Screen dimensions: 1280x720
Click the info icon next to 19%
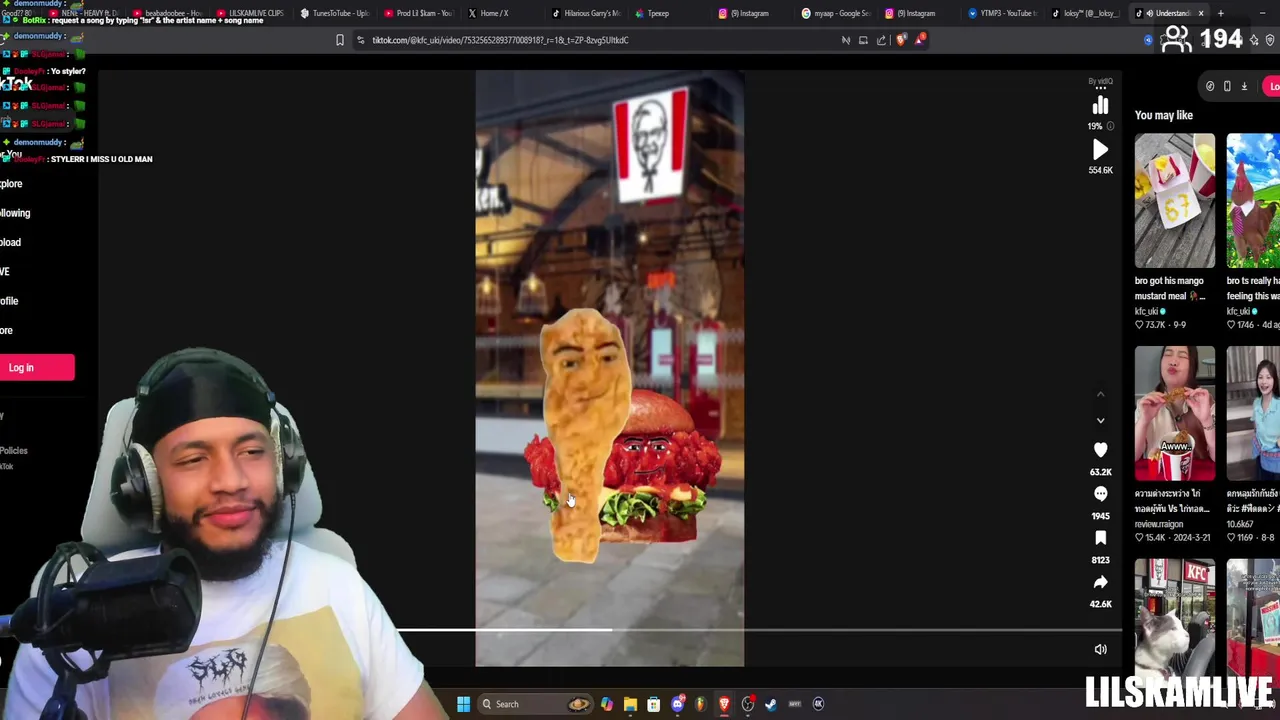pos(1110,126)
